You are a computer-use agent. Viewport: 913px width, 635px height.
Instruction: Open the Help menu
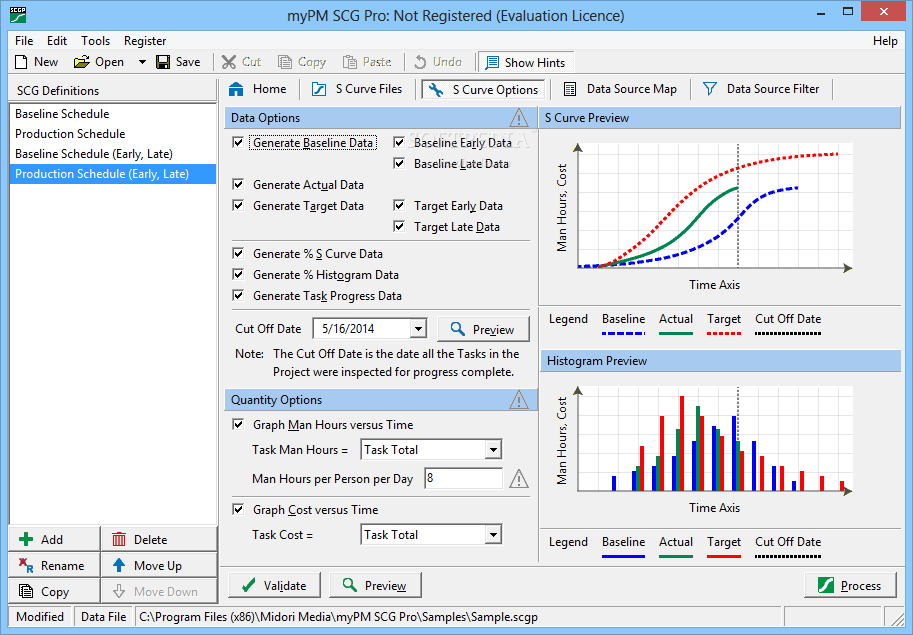pos(885,41)
